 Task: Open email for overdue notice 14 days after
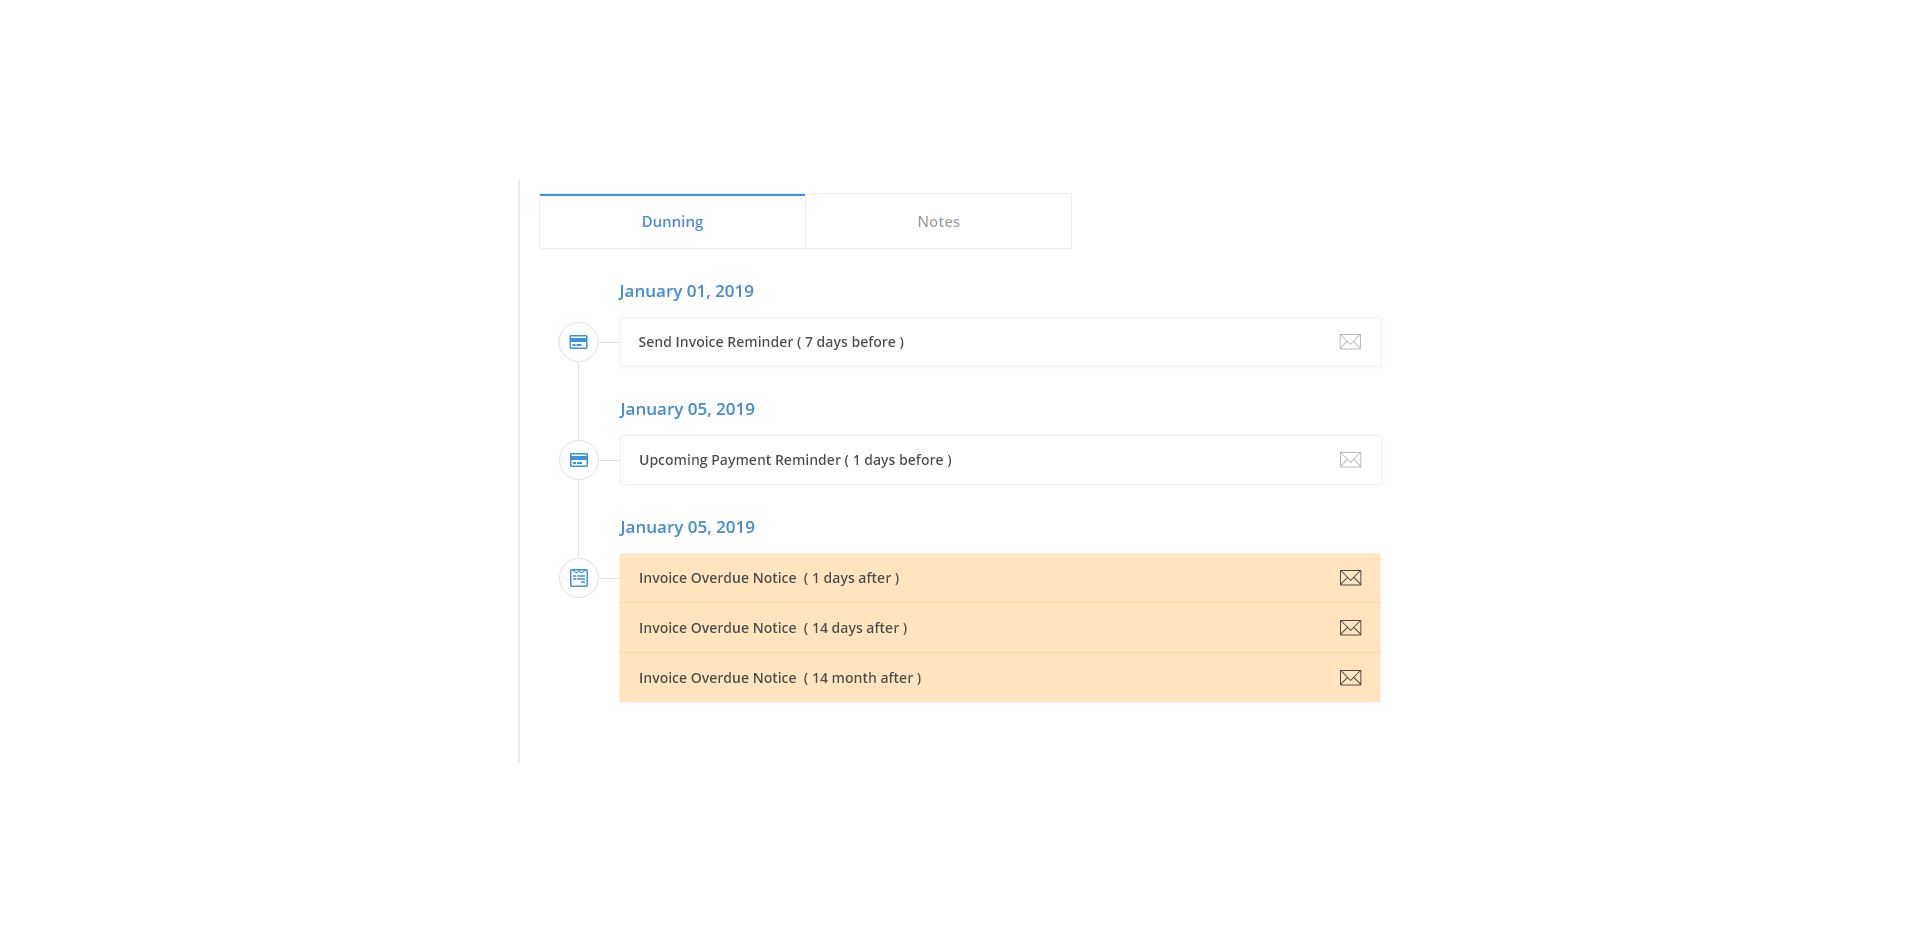coord(1350,628)
